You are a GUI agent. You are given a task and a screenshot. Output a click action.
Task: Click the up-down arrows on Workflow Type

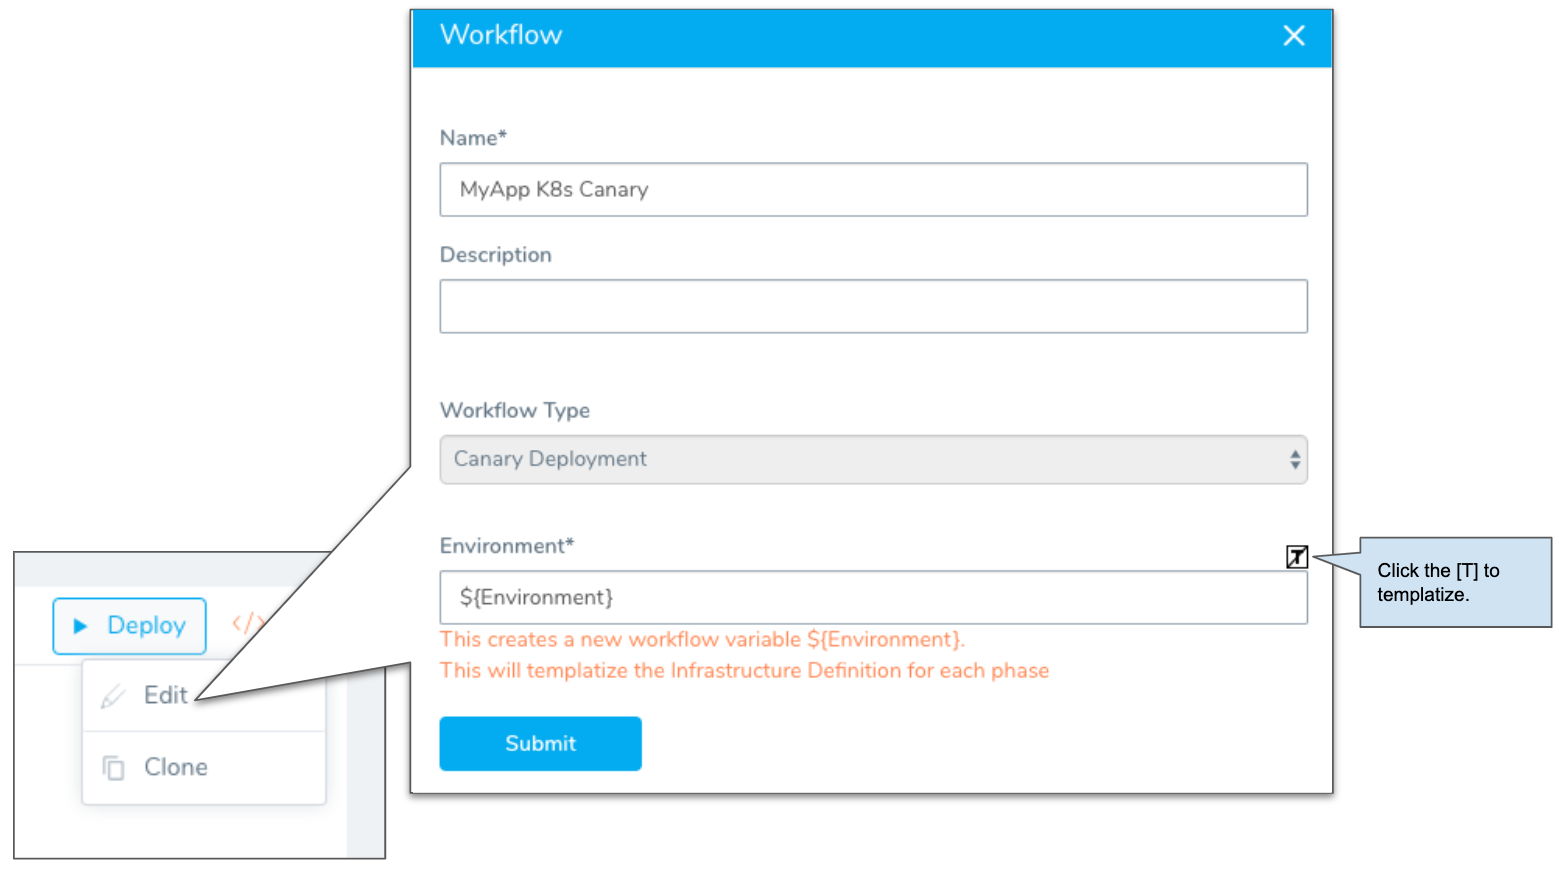pyautogui.click(x=1294, y=459)
